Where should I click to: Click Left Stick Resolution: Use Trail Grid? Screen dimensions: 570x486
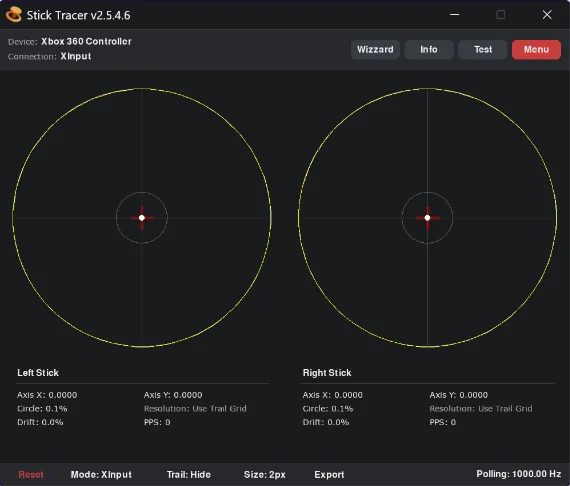(x=195, y=409)
